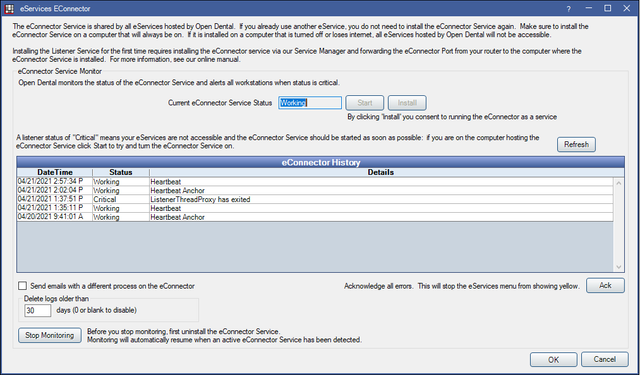Viewport: 640px width, 375px height.
Task: Click the history scrollbar up arrow
Action: click(x=618, y=183)
